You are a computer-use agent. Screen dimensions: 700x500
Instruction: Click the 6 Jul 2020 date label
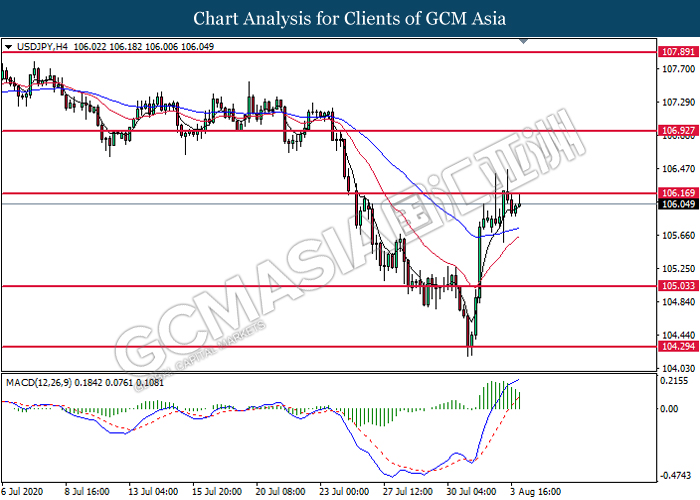(22, 492)
